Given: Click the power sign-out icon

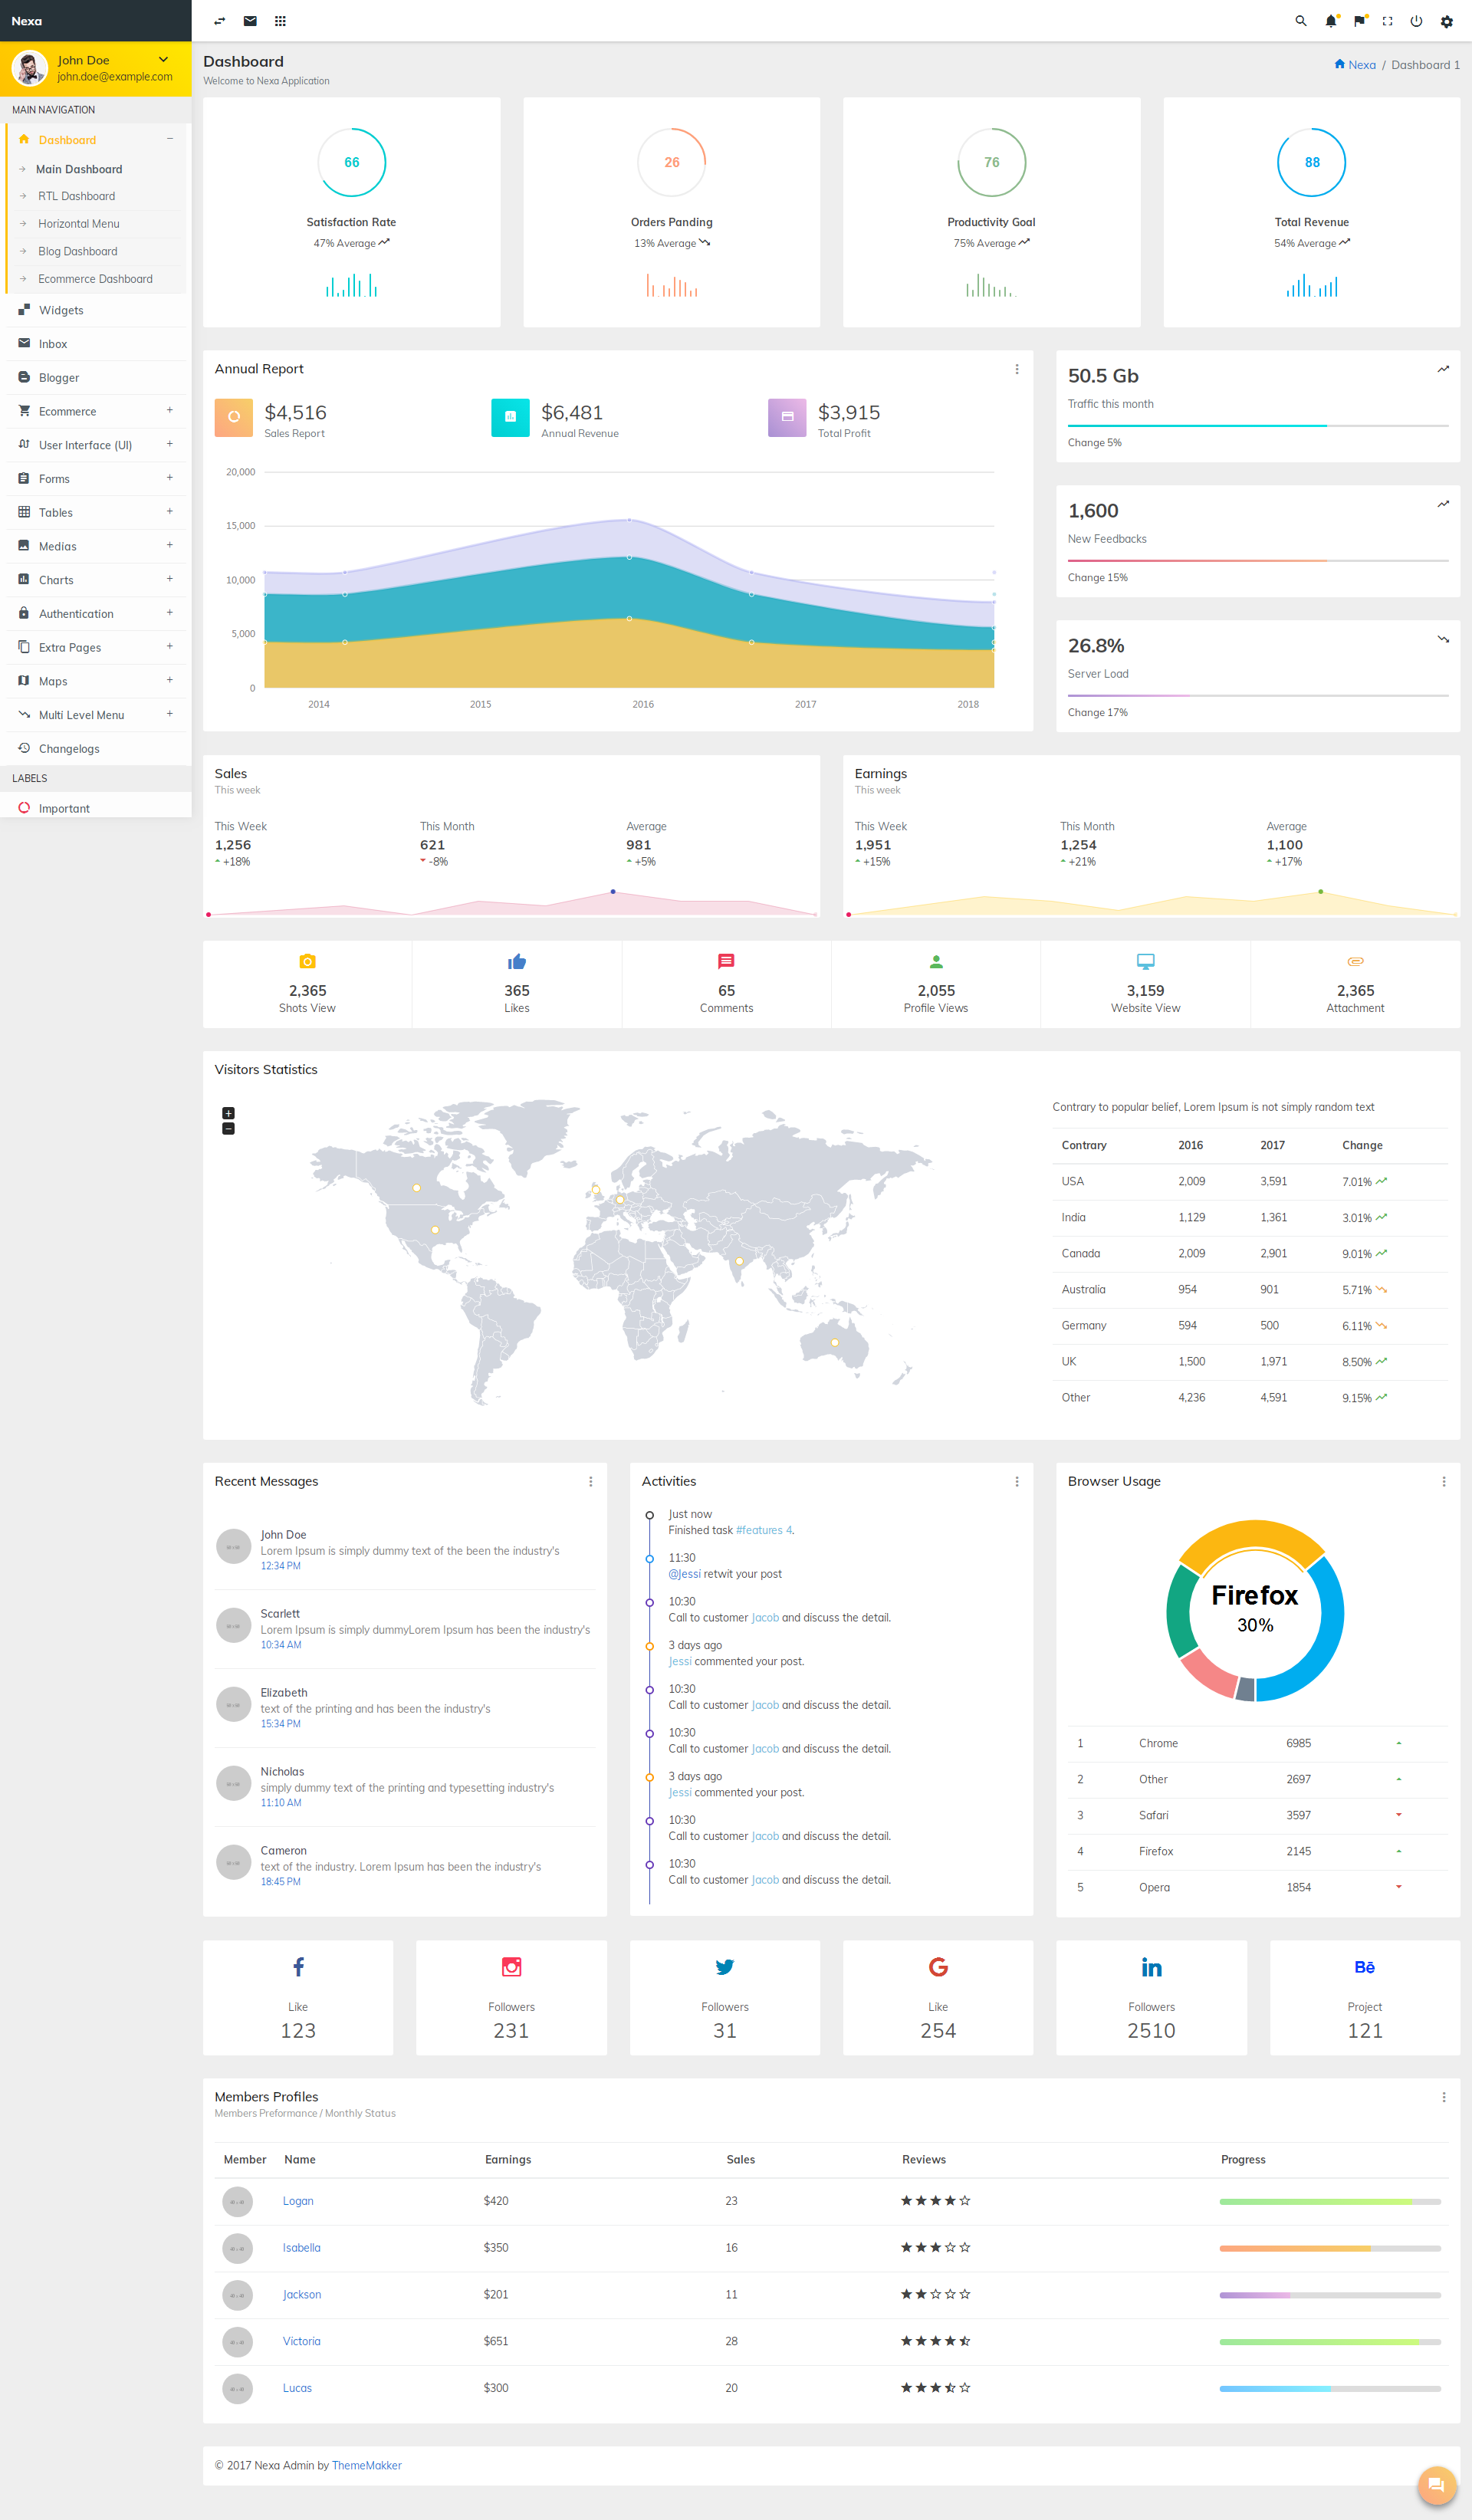Looking at the screenshot, I should [x=1416, y=21].
